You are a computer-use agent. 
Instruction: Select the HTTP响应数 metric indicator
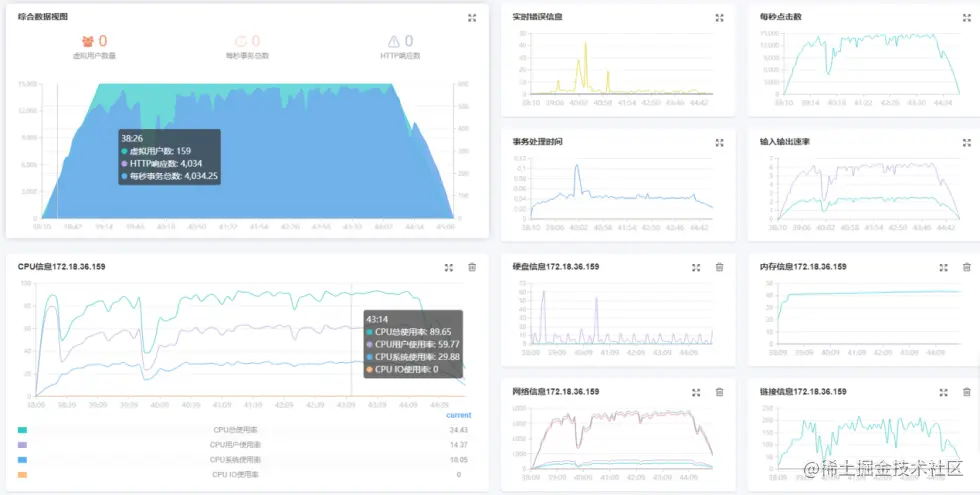401,47
